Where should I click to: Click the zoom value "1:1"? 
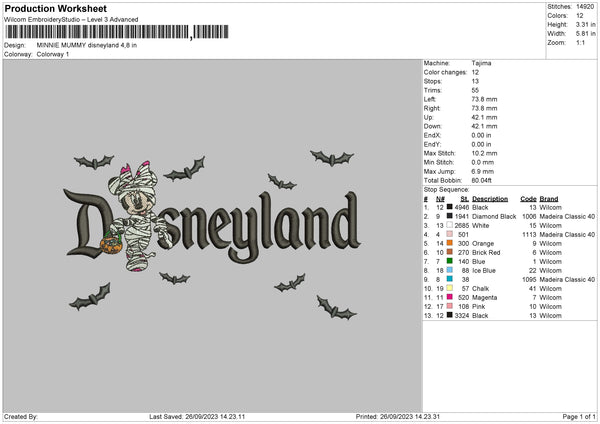tap(580, 42)
